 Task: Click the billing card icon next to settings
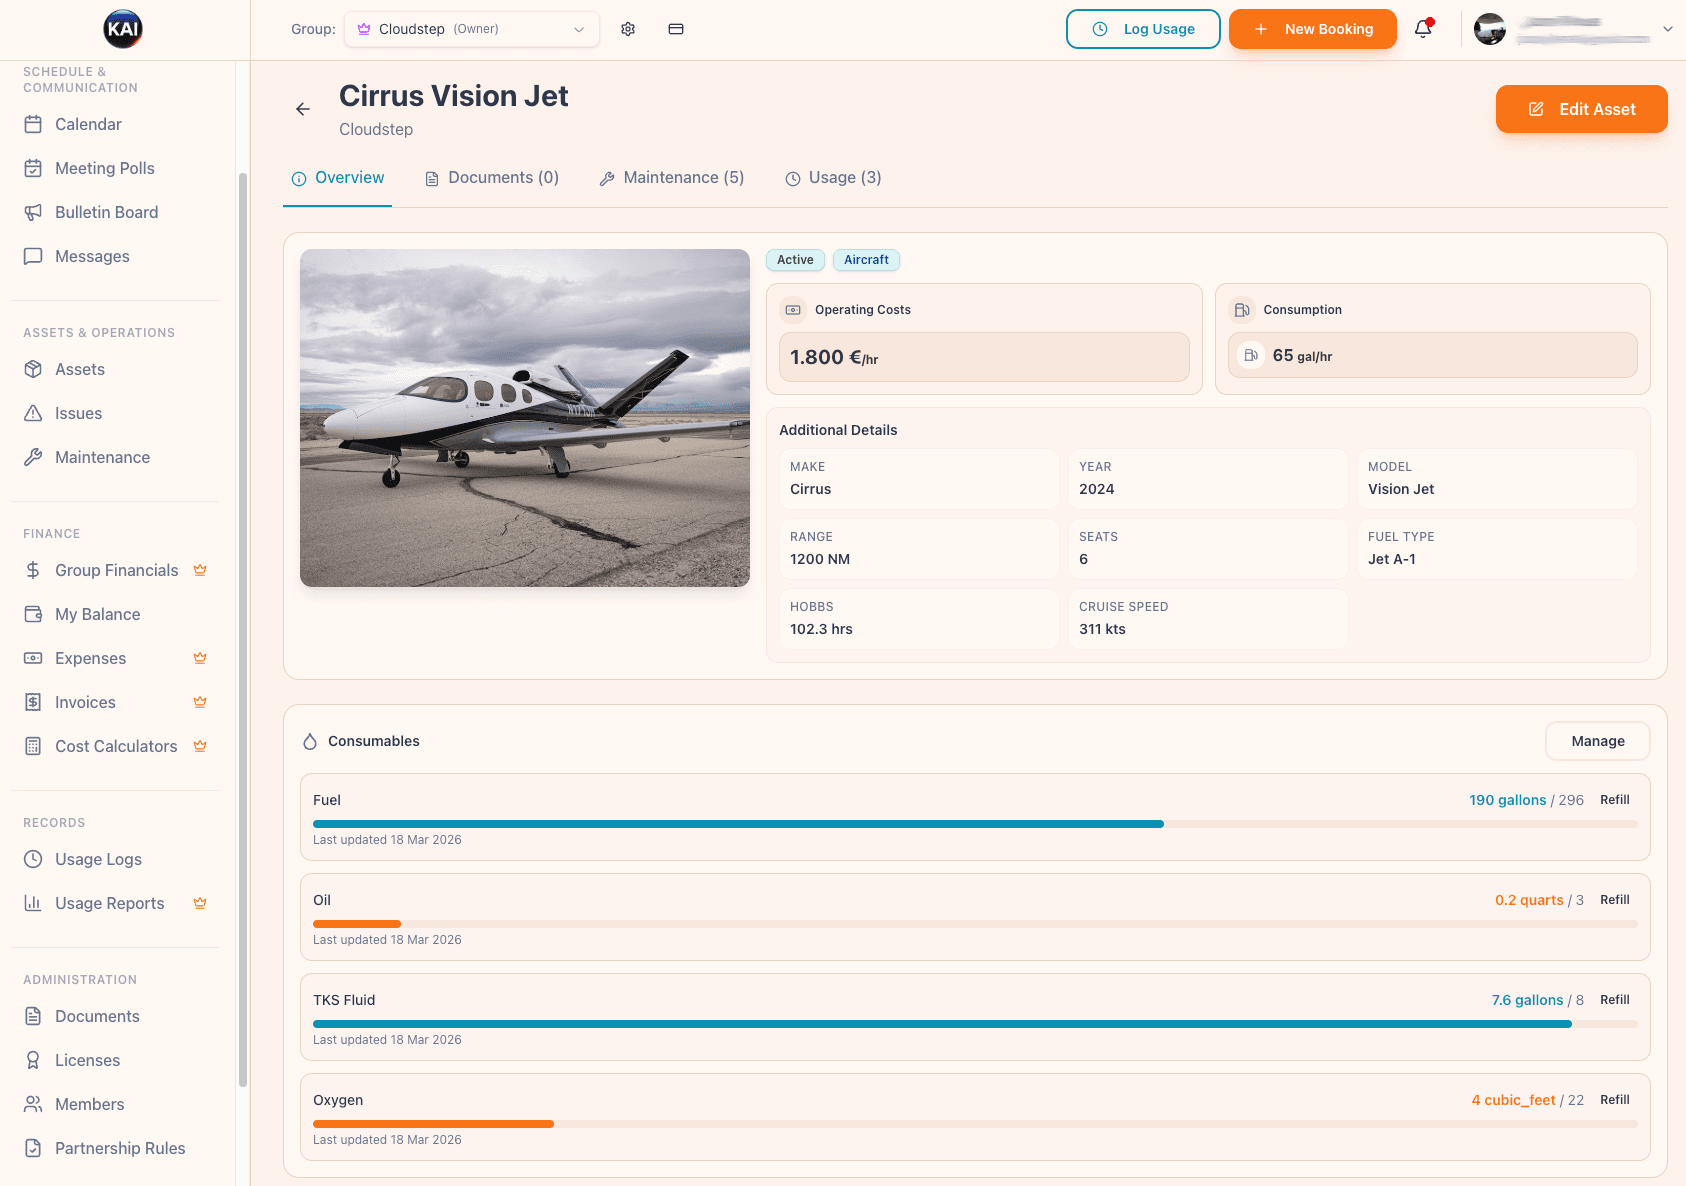(x=676, y=29)
